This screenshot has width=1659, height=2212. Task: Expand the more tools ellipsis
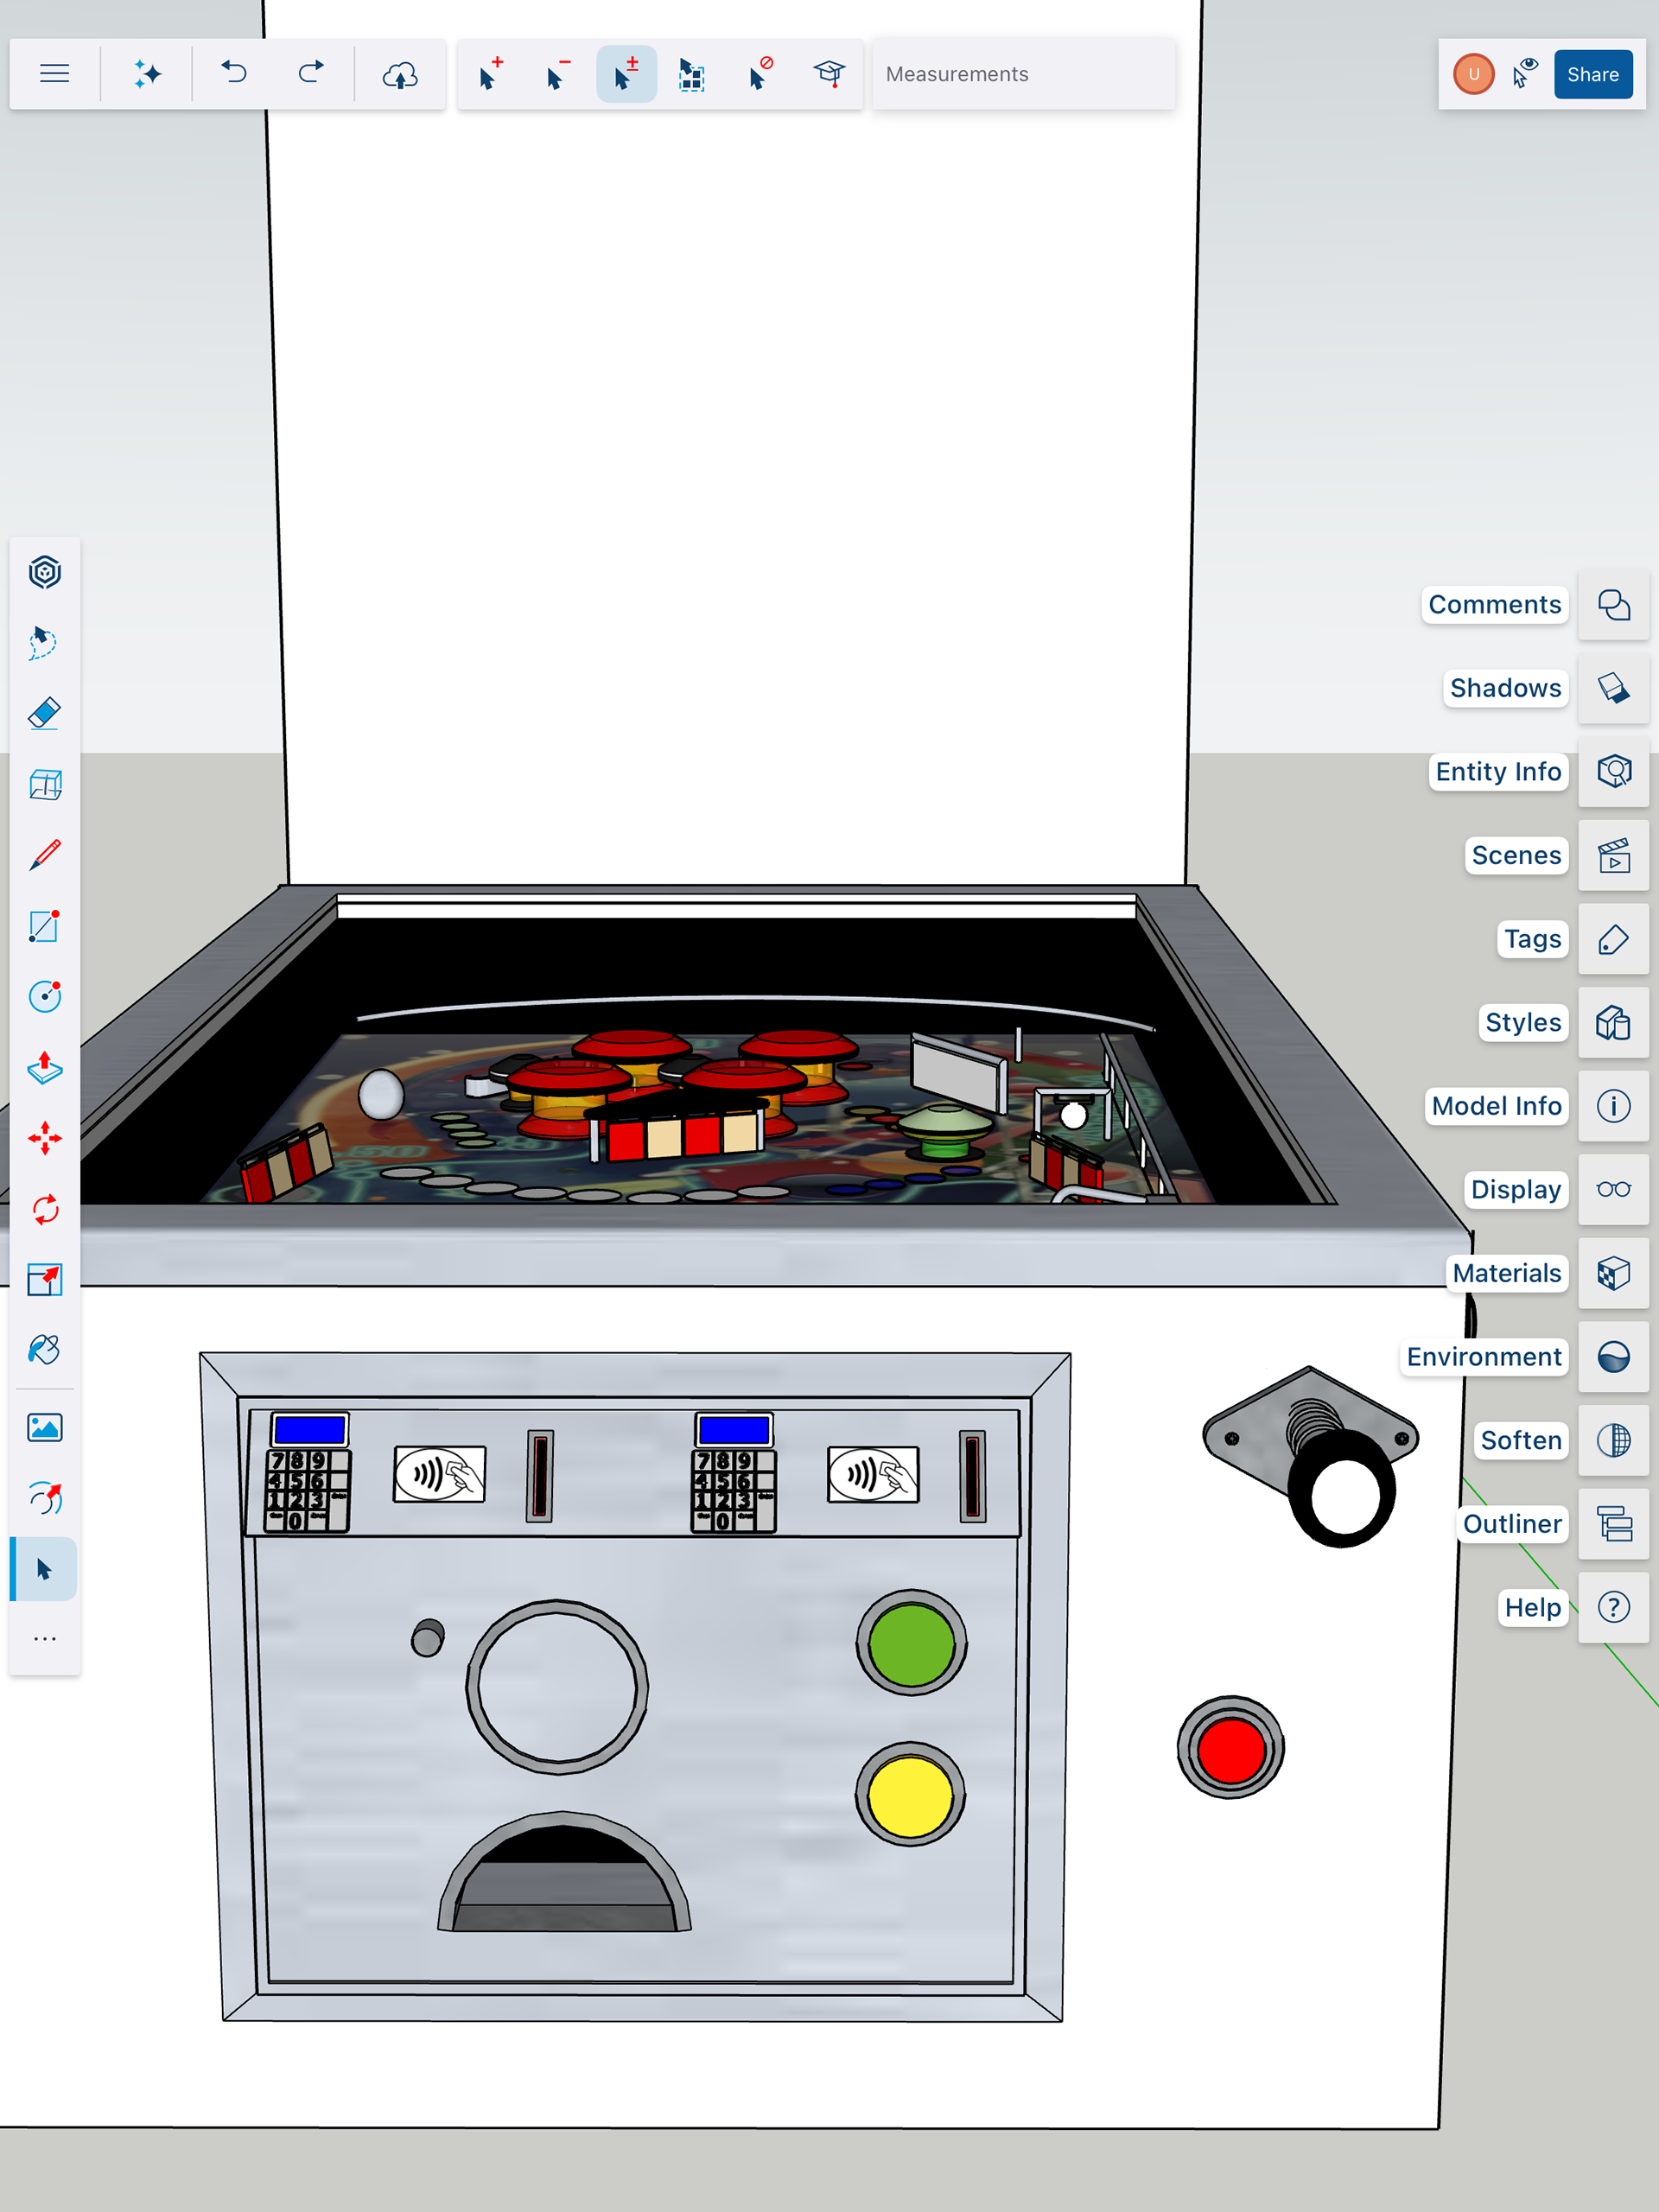pyautogui.click(x=44, y=1639)
